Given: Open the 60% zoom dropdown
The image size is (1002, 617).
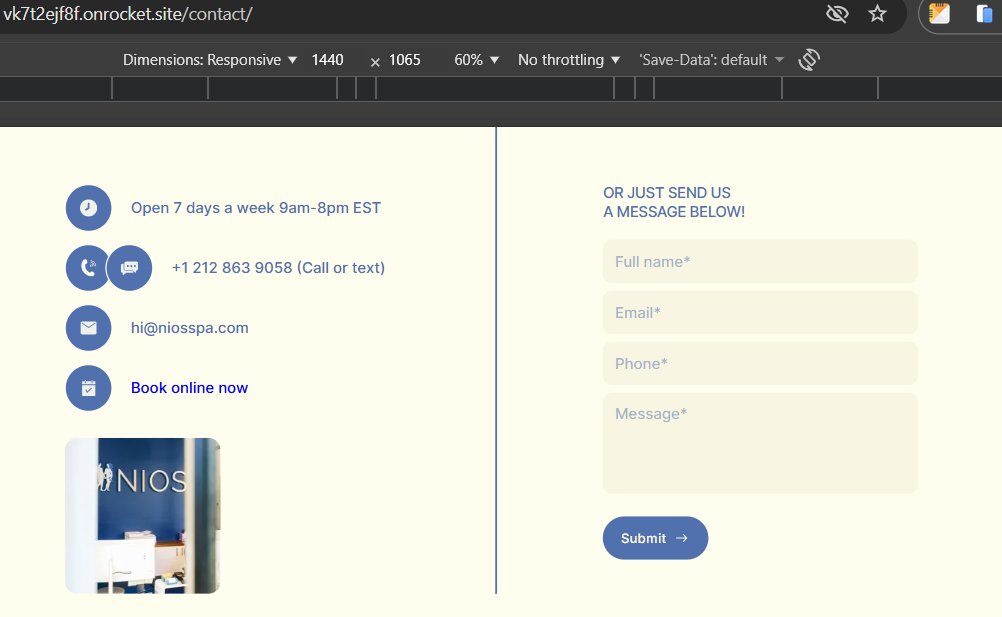Looking at the screenshot, I should (x=476, y=59).
